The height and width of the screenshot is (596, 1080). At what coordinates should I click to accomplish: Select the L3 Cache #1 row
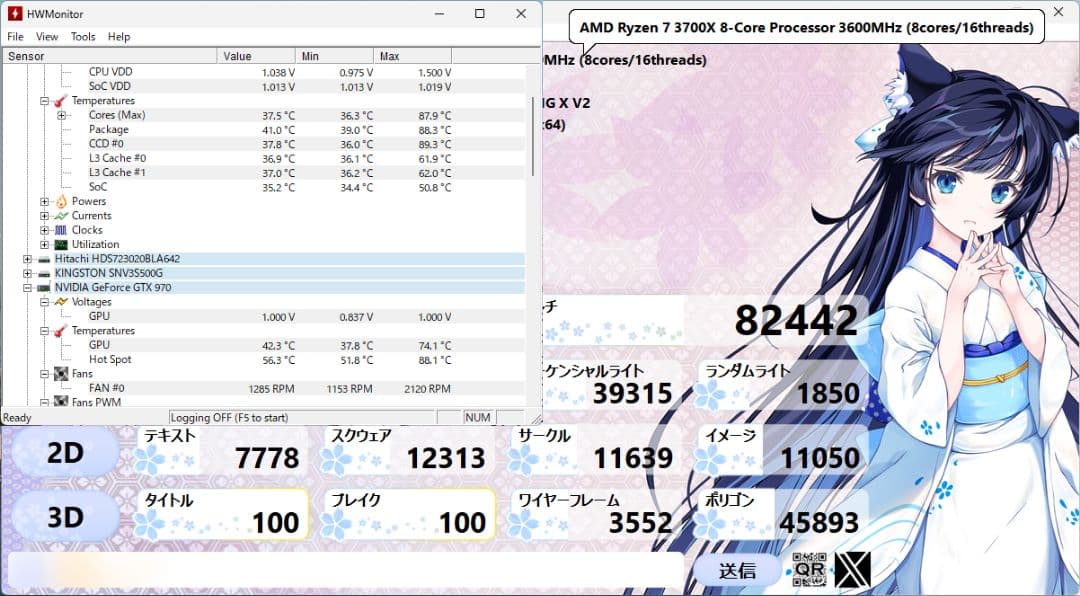point(264,173)
